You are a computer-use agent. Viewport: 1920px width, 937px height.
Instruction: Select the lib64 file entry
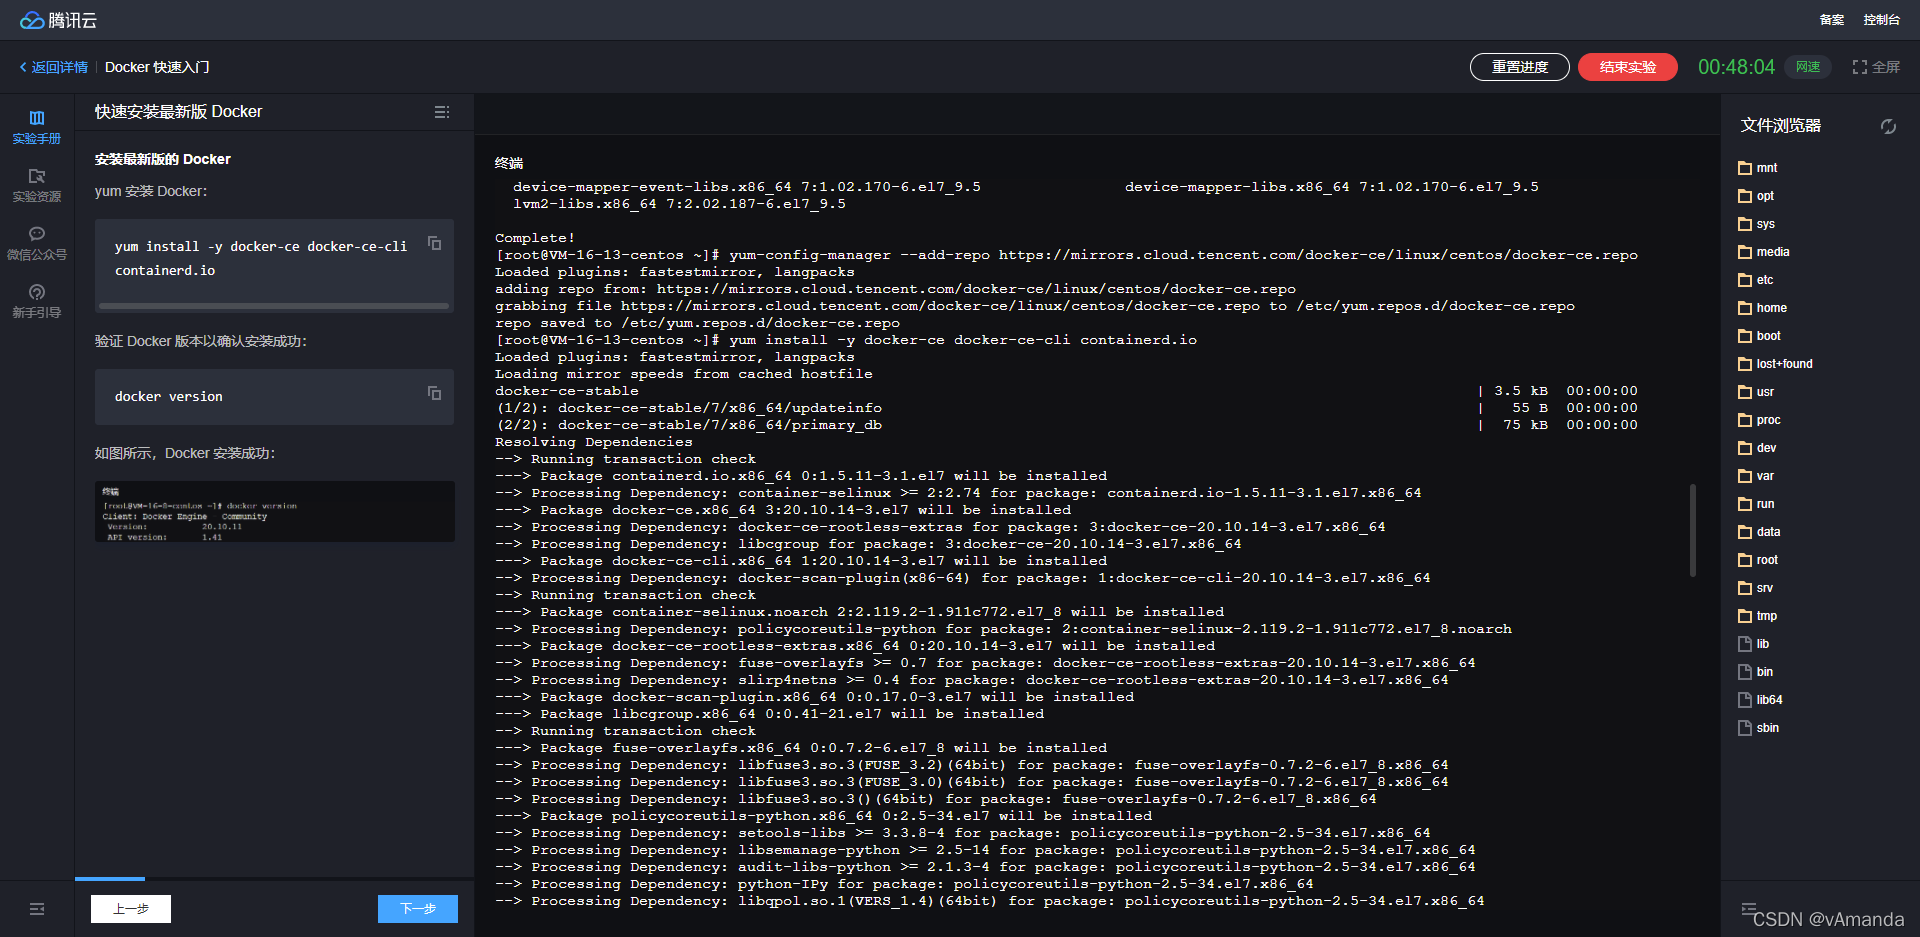(x=1760, y=700)
